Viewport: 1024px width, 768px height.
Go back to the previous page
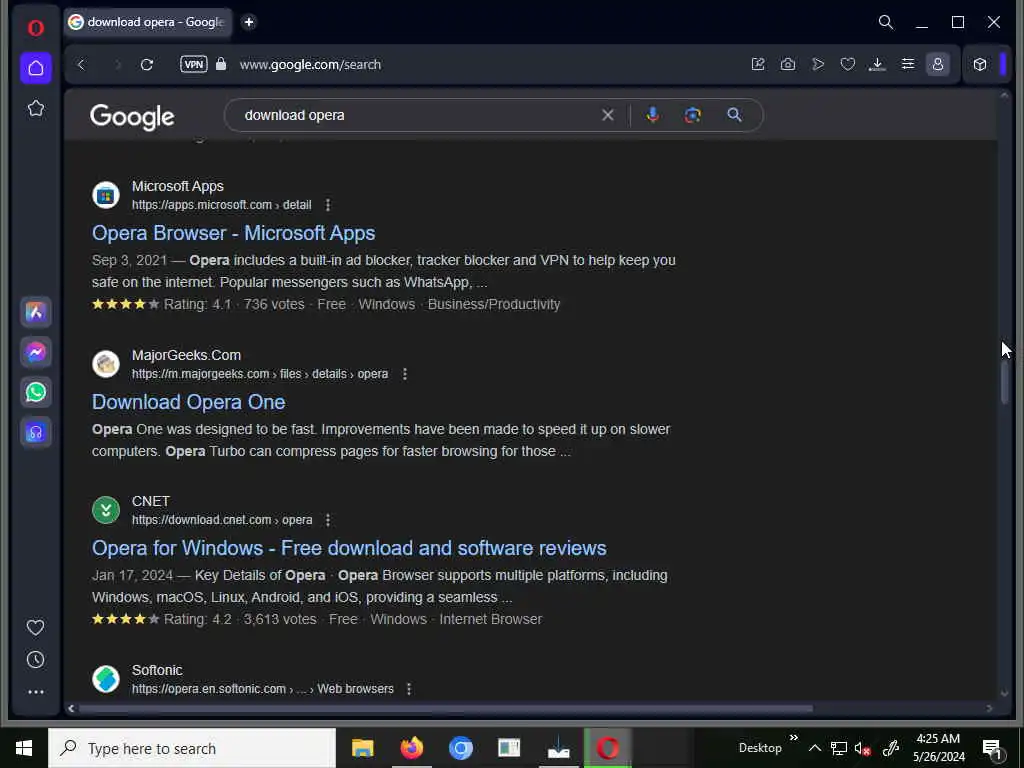click(x=81, y=65)
